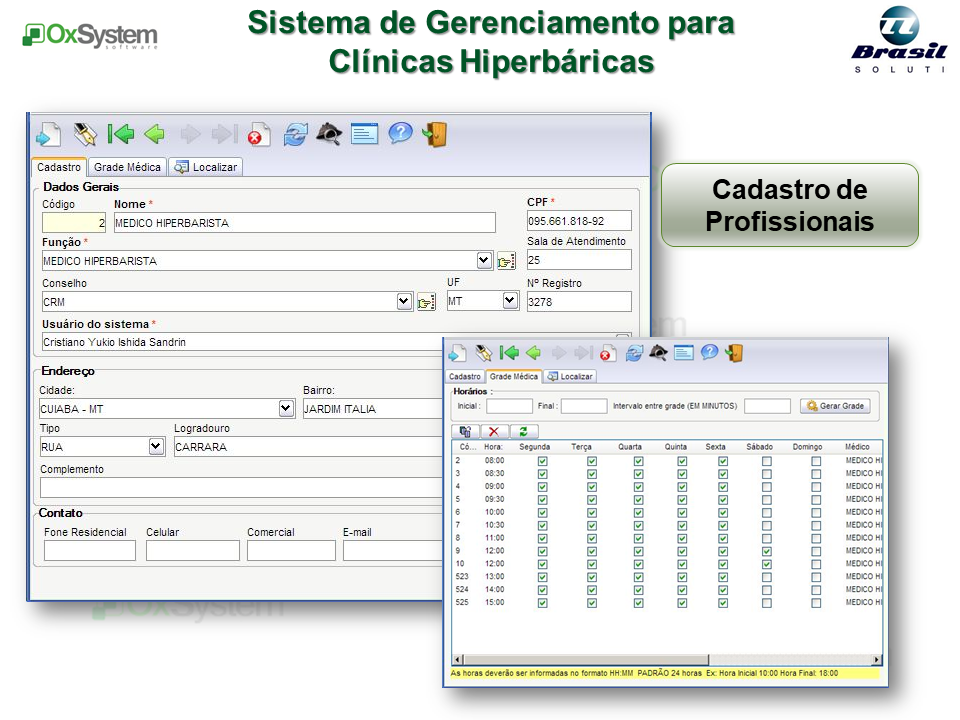Click the edit record pen icon
Screen dimensions: 960x720
[87, 133]
